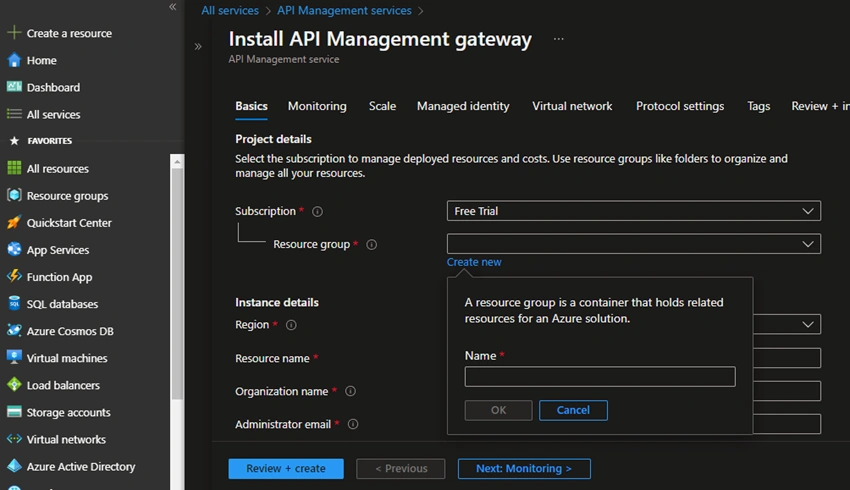Viewport: 850px width, 490px height.
Task: Click Next: Monitoring button
Action: coord(524,468)
